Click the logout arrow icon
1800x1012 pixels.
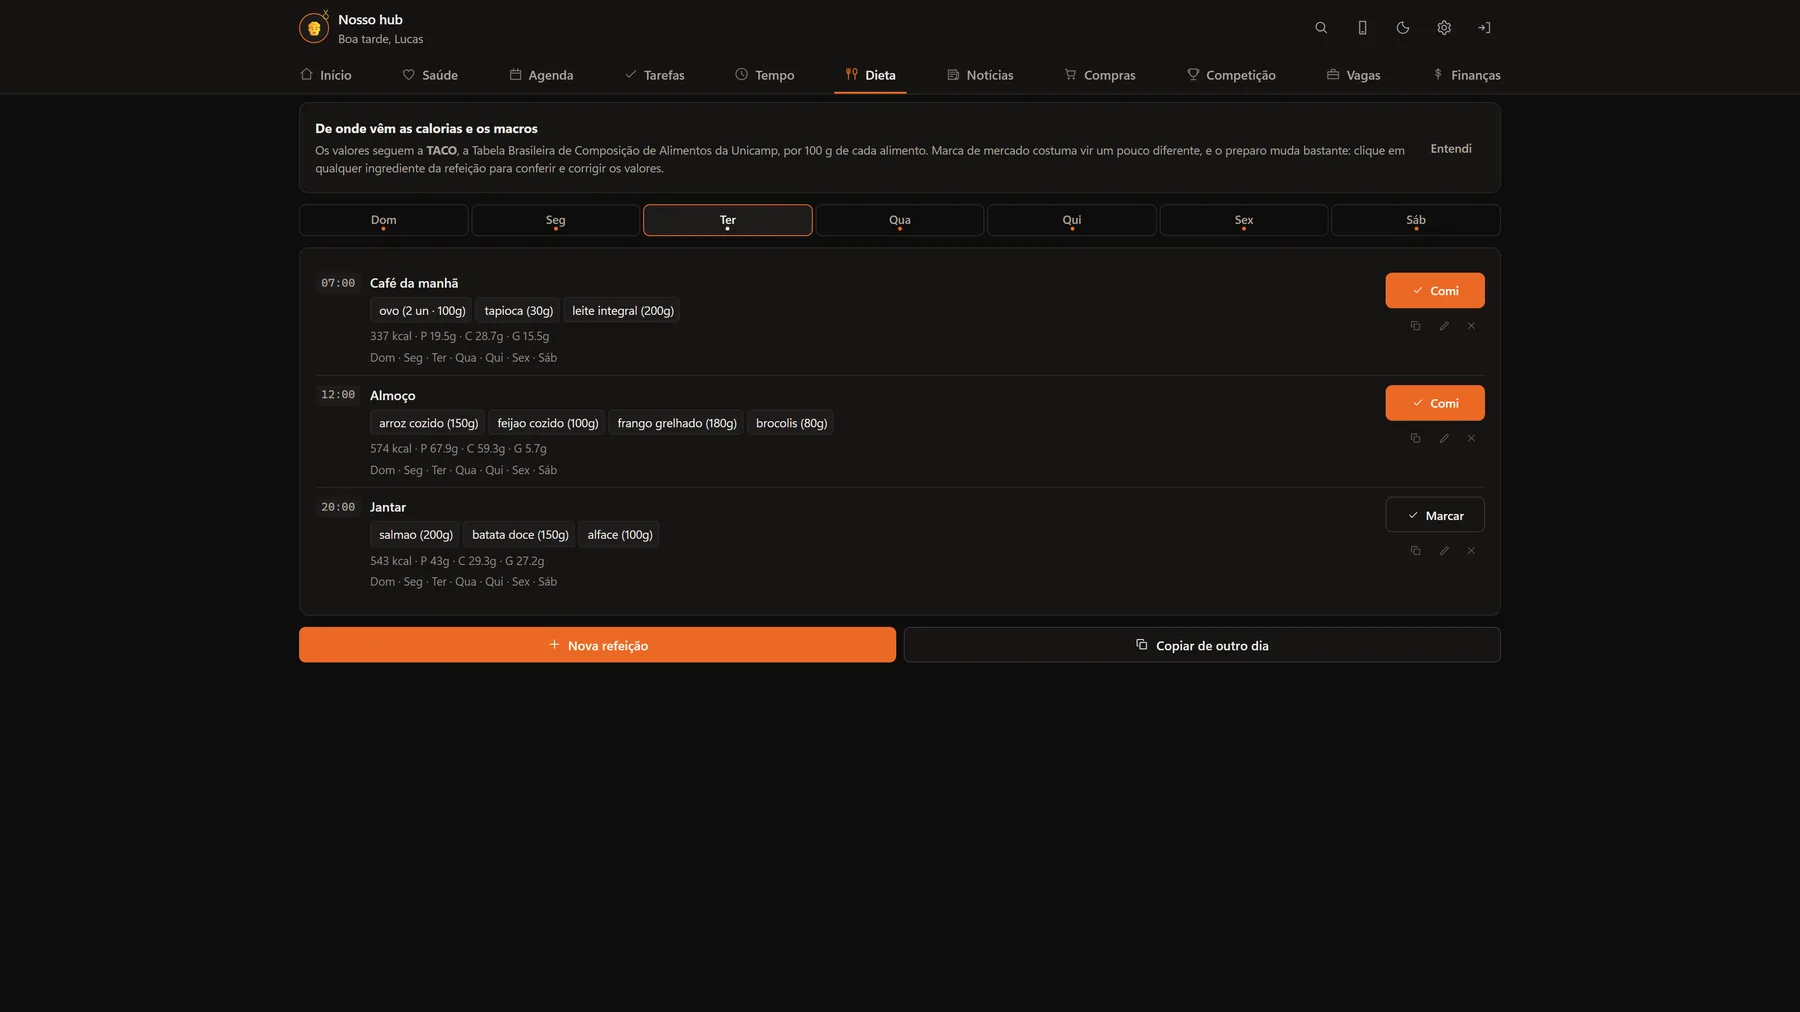[1484, 28]
